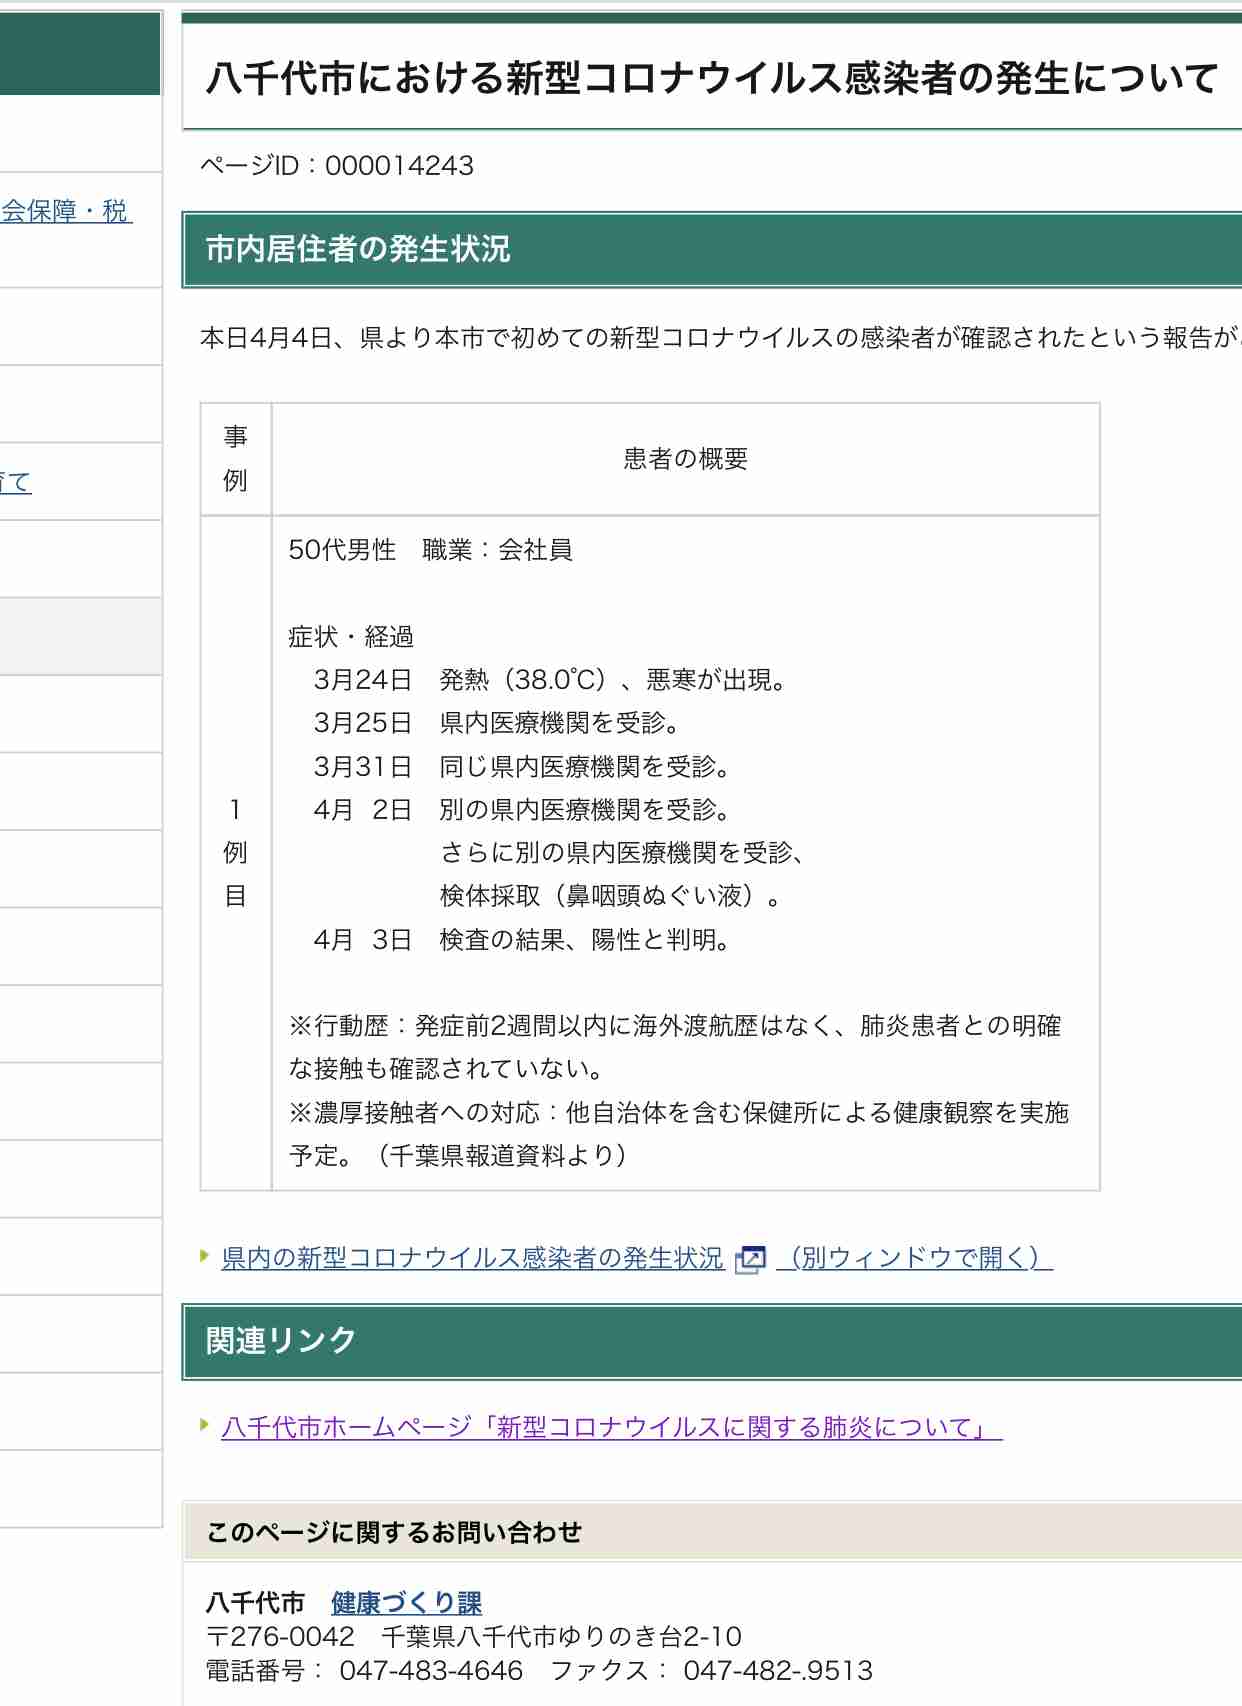Click the 事例 table header cell
Image resolution: width=1242 pixels, height=1706 pixels.
236,459
